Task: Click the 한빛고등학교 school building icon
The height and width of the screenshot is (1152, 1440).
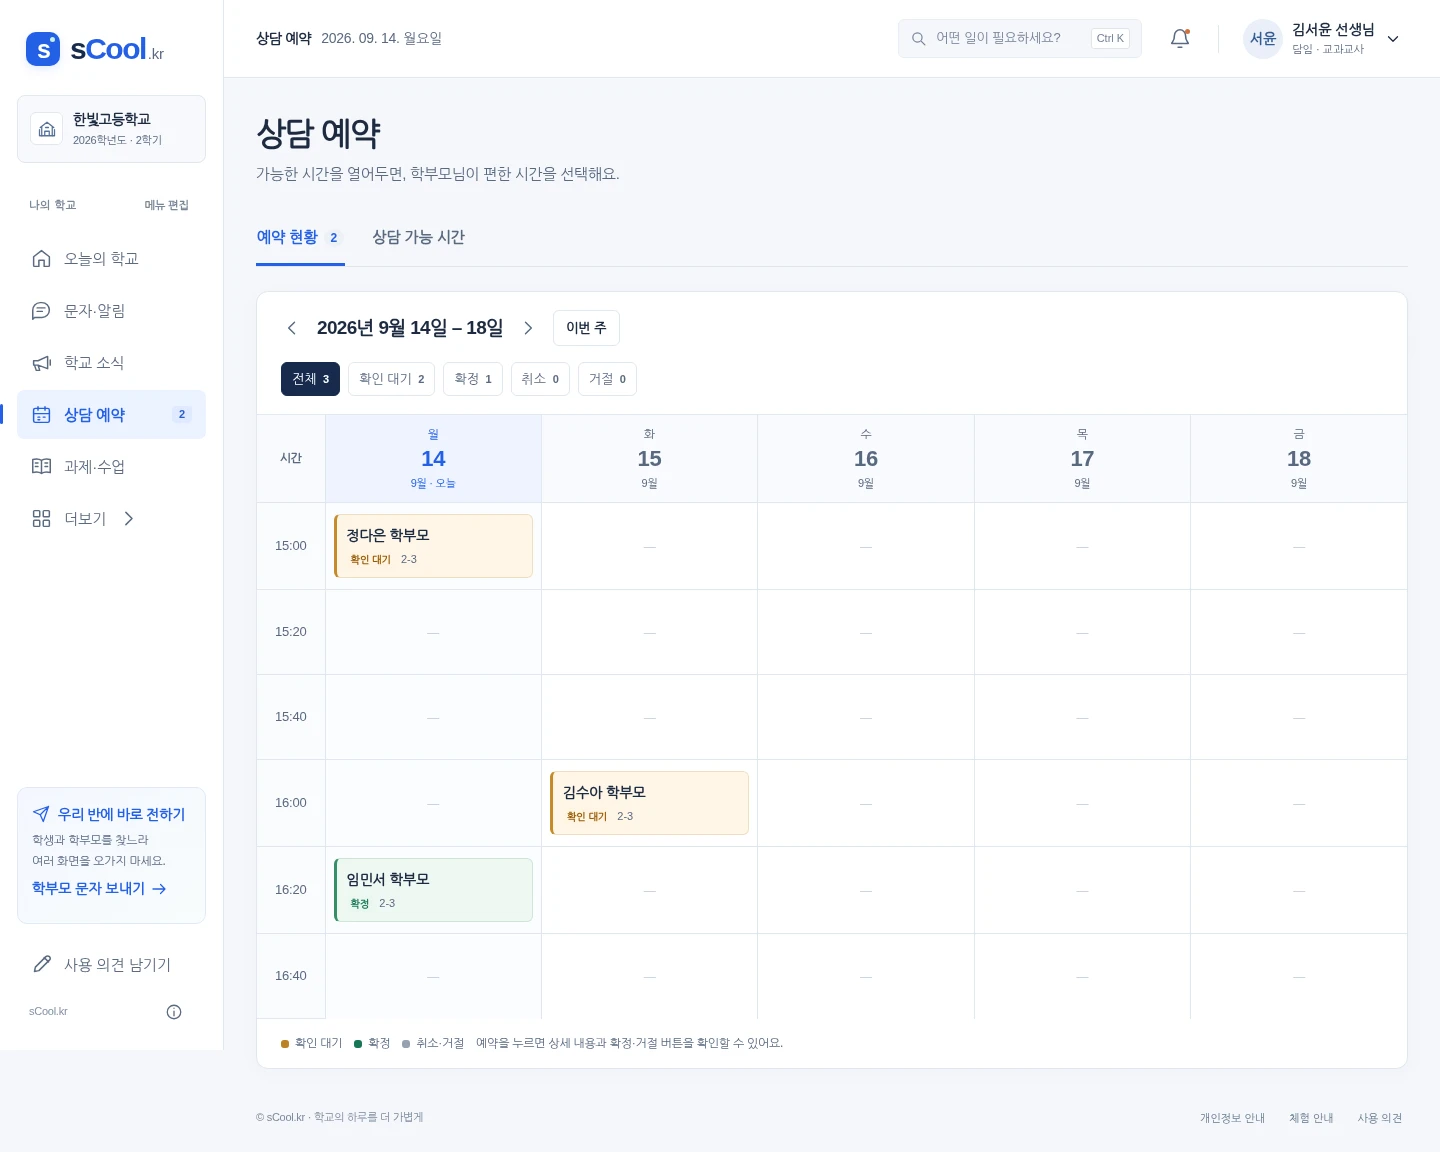Action: pyautogui.click(x=47, y=129)
